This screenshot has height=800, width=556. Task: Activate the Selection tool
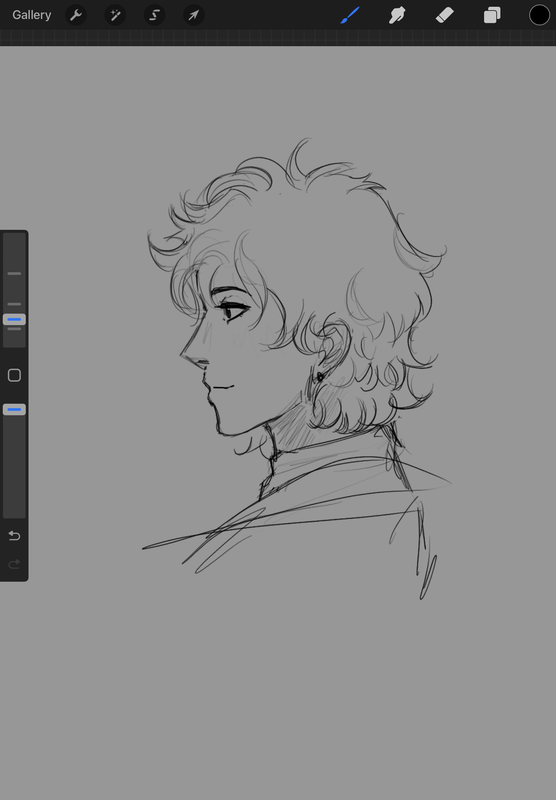(155, 15)
